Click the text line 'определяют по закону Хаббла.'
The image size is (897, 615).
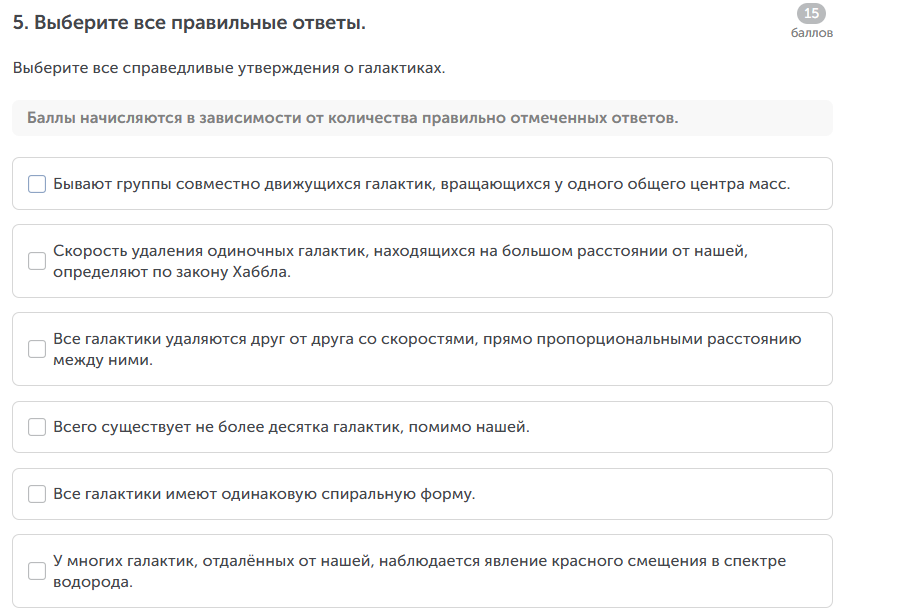coord(172,271)
